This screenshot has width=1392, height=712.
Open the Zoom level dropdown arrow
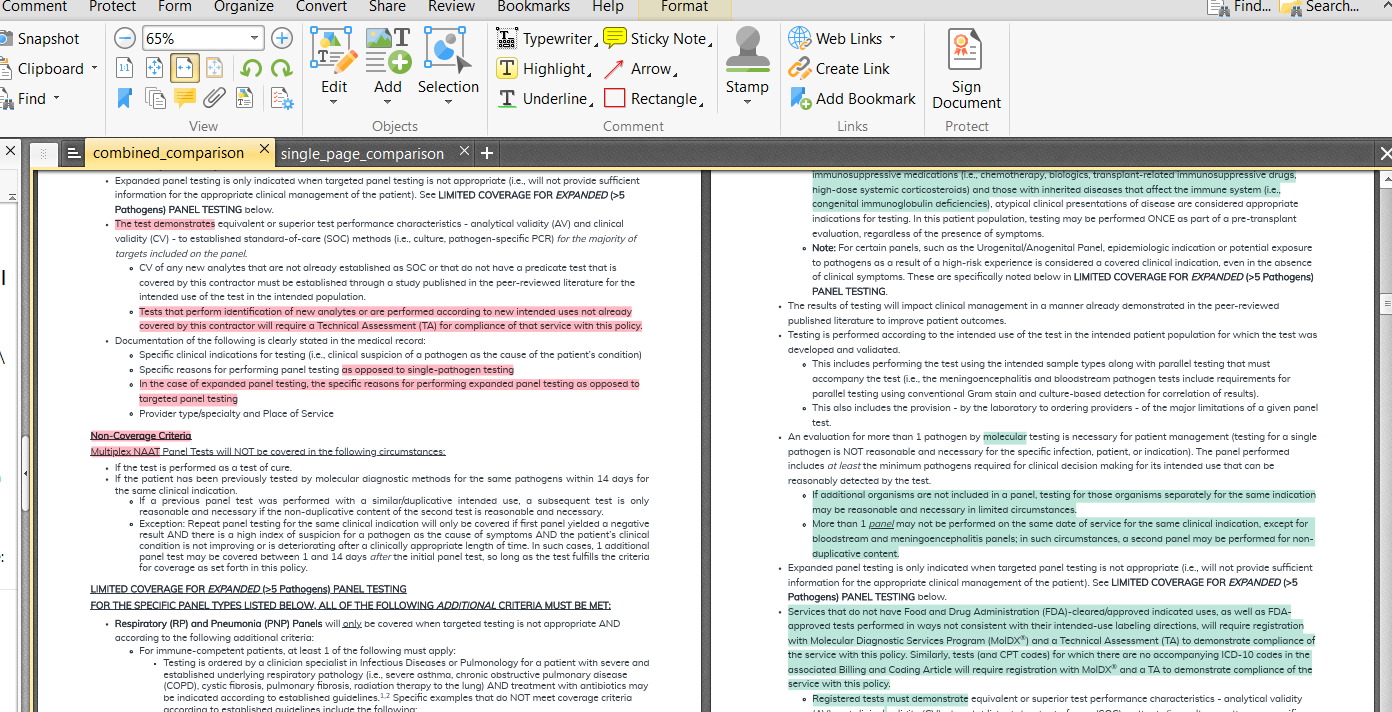click(x=255, y=39)
